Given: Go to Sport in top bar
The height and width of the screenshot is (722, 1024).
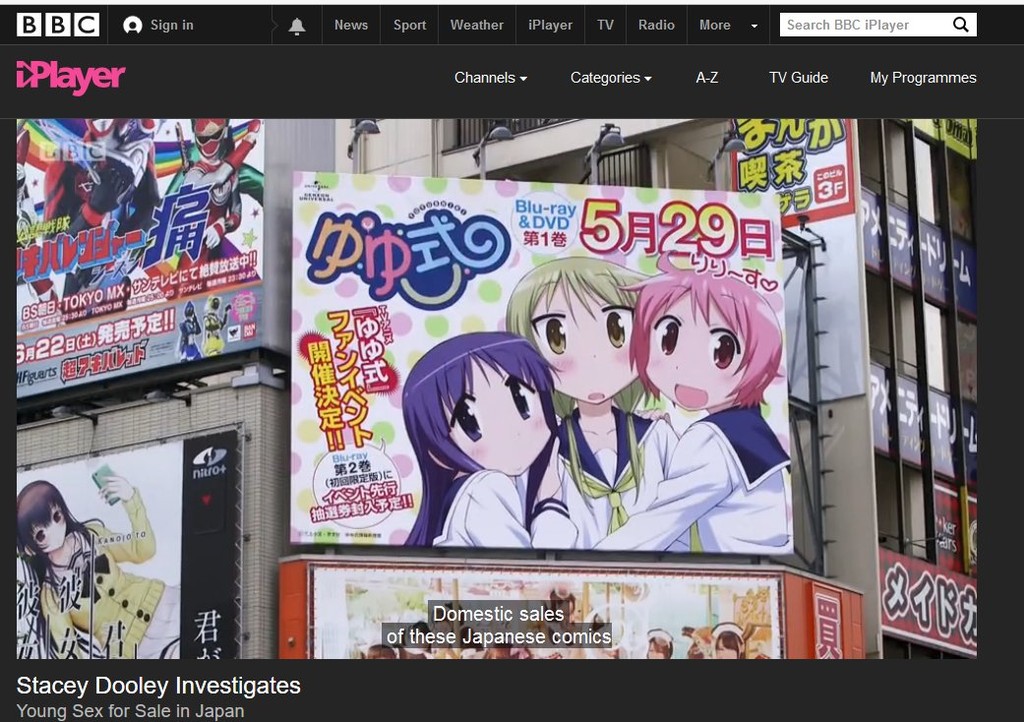Looking at the screenshot, I should click(409, 25).
